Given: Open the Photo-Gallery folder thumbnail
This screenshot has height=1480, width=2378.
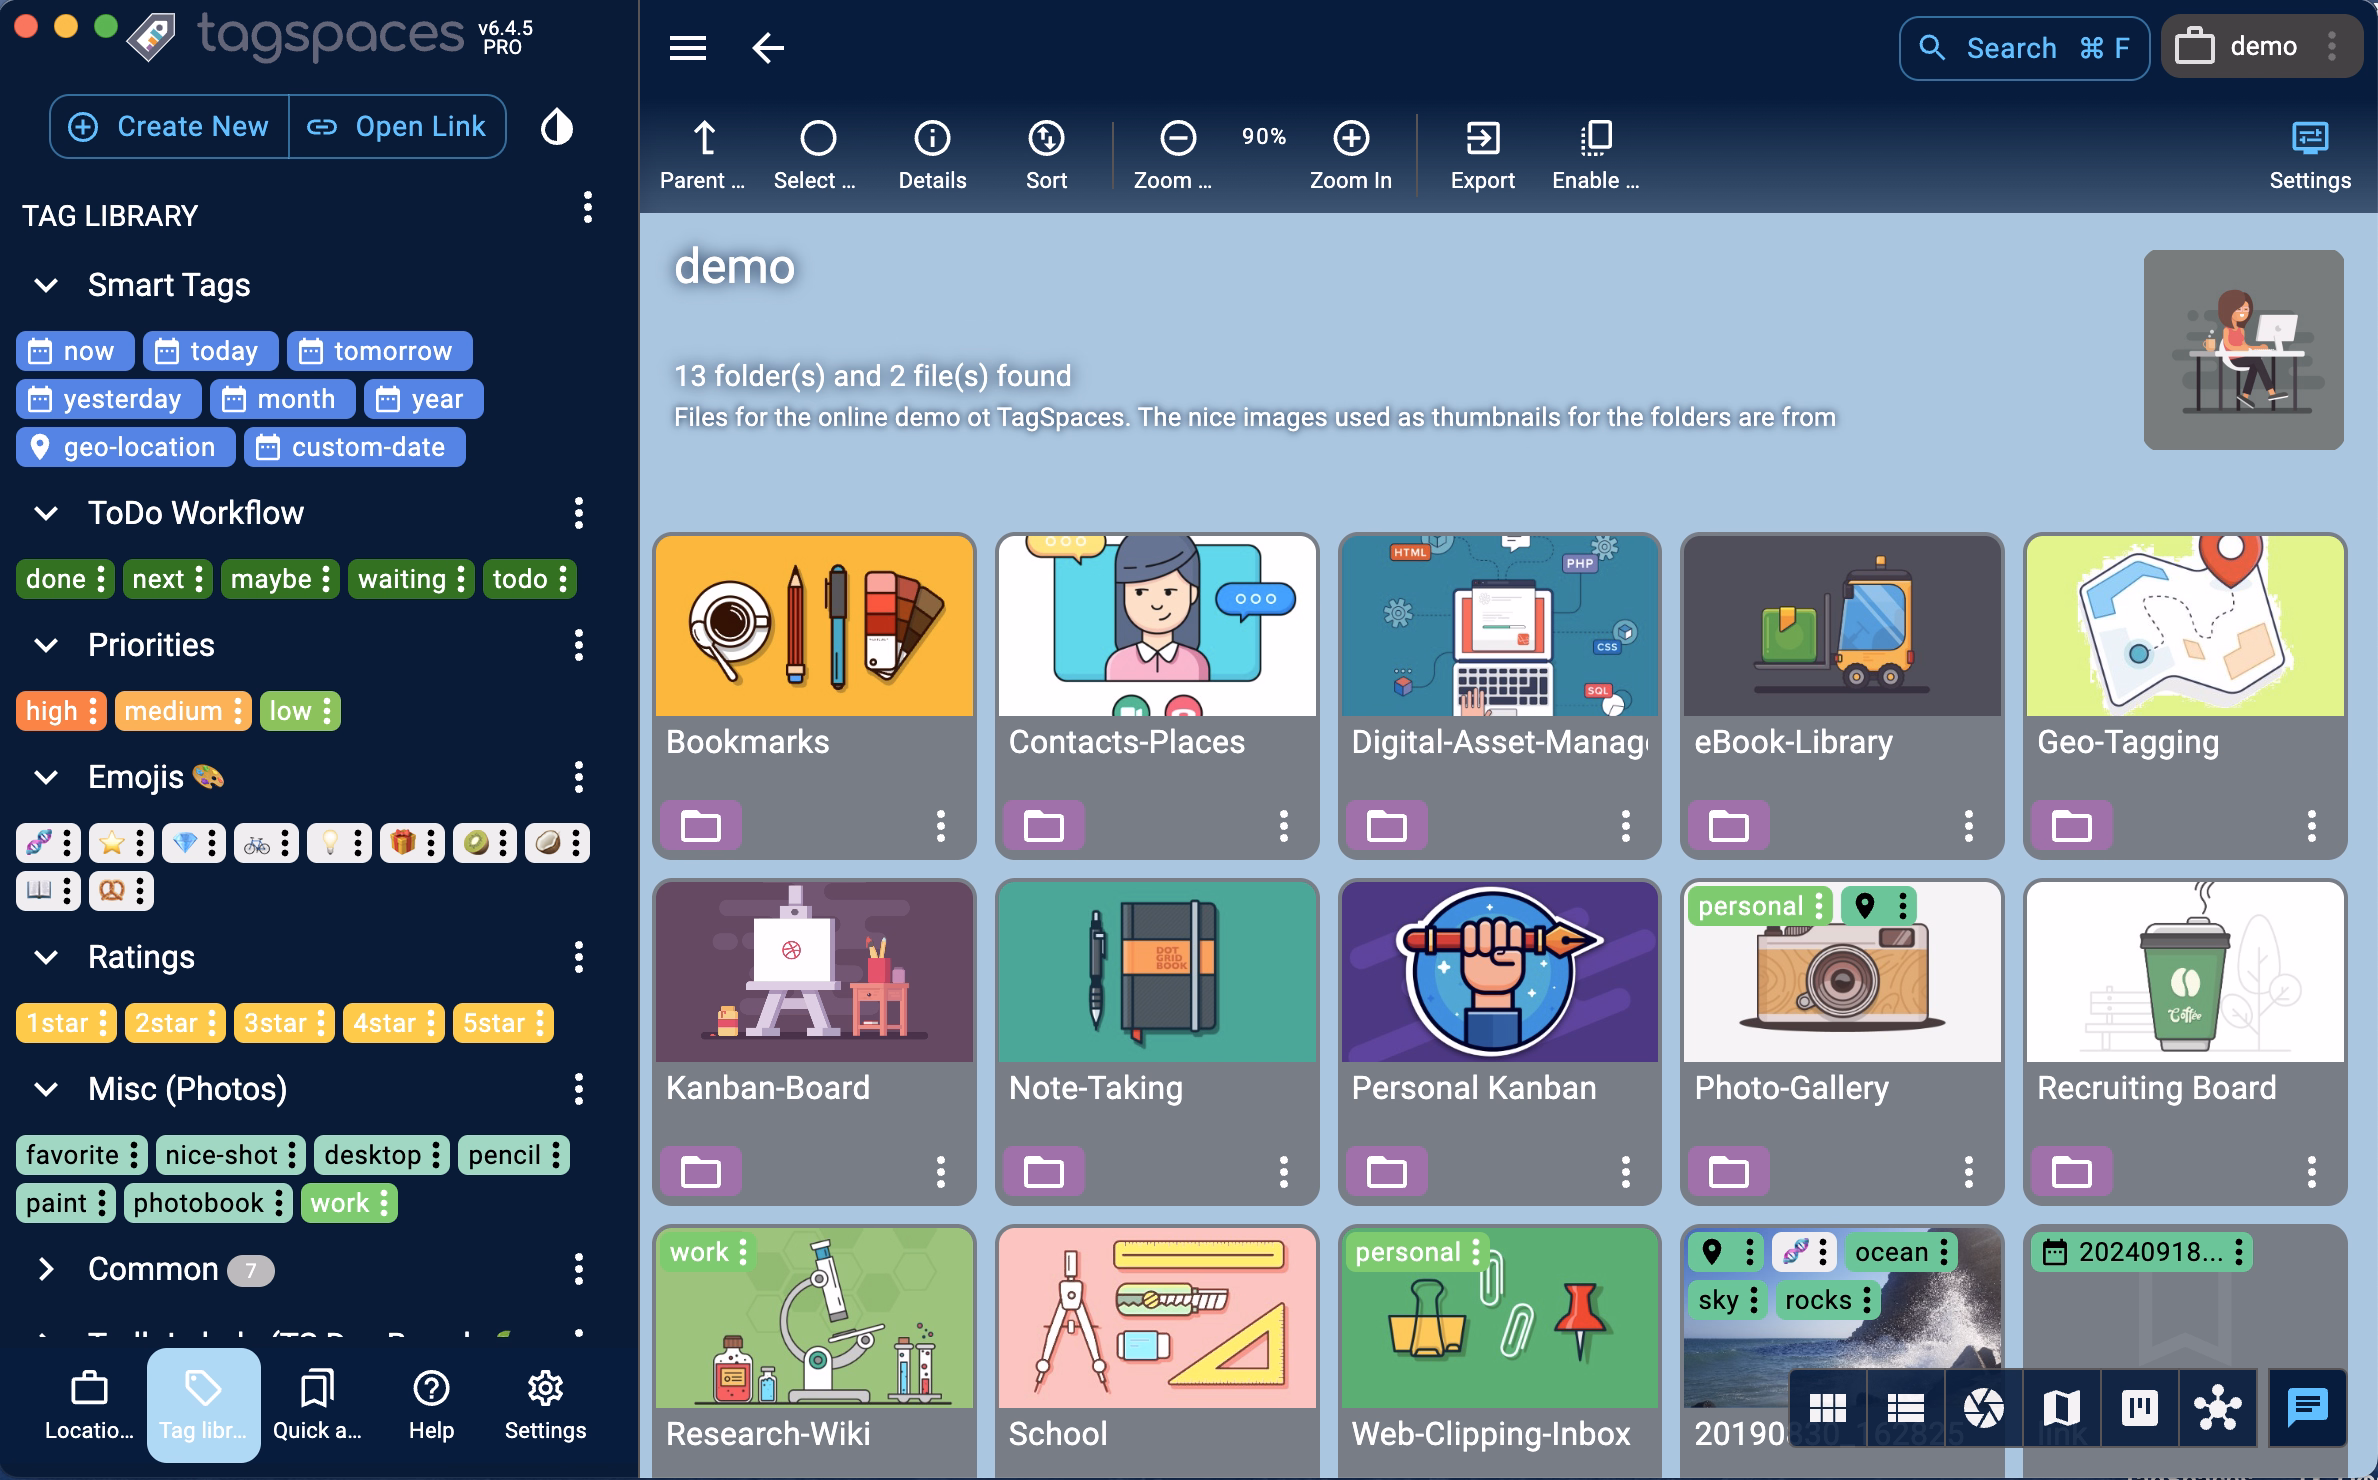Looking at the screenshot, I should (1842, 971).
